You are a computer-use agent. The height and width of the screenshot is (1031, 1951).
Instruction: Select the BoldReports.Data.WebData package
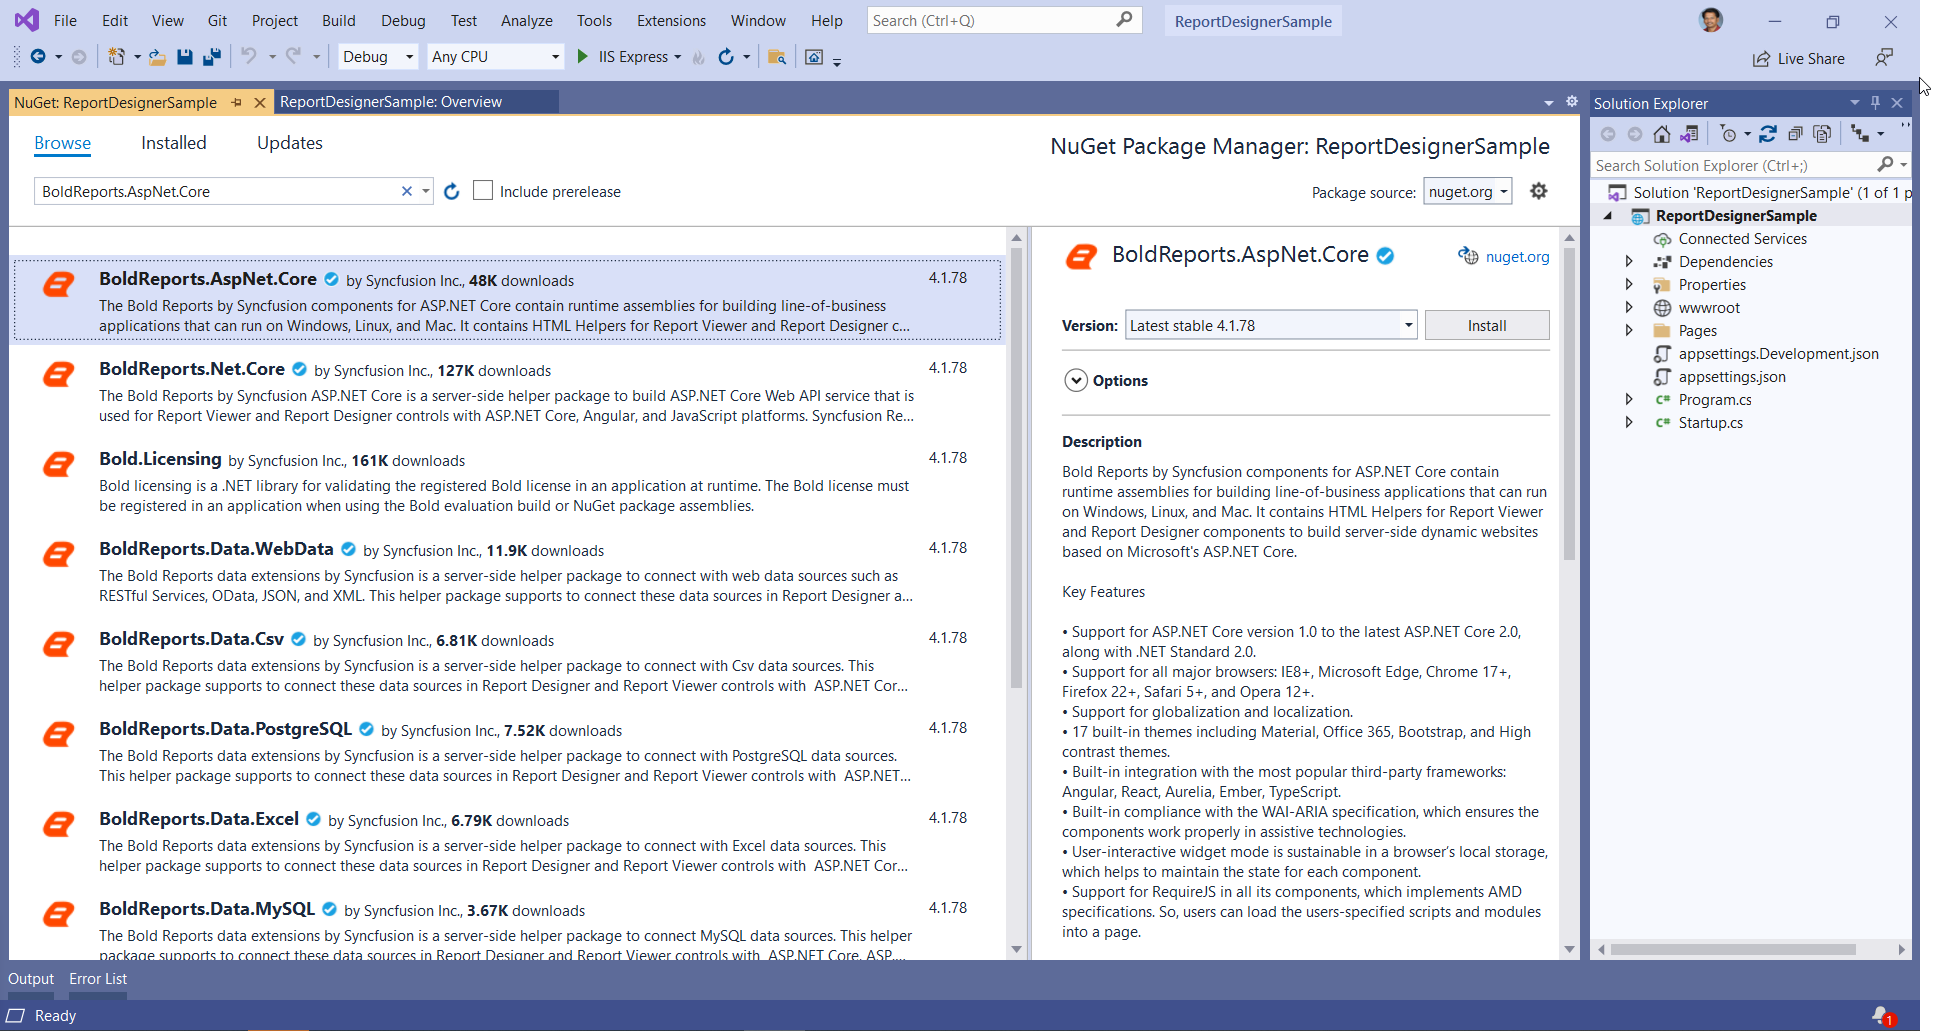pyautogui.click(x=506, y=570)
